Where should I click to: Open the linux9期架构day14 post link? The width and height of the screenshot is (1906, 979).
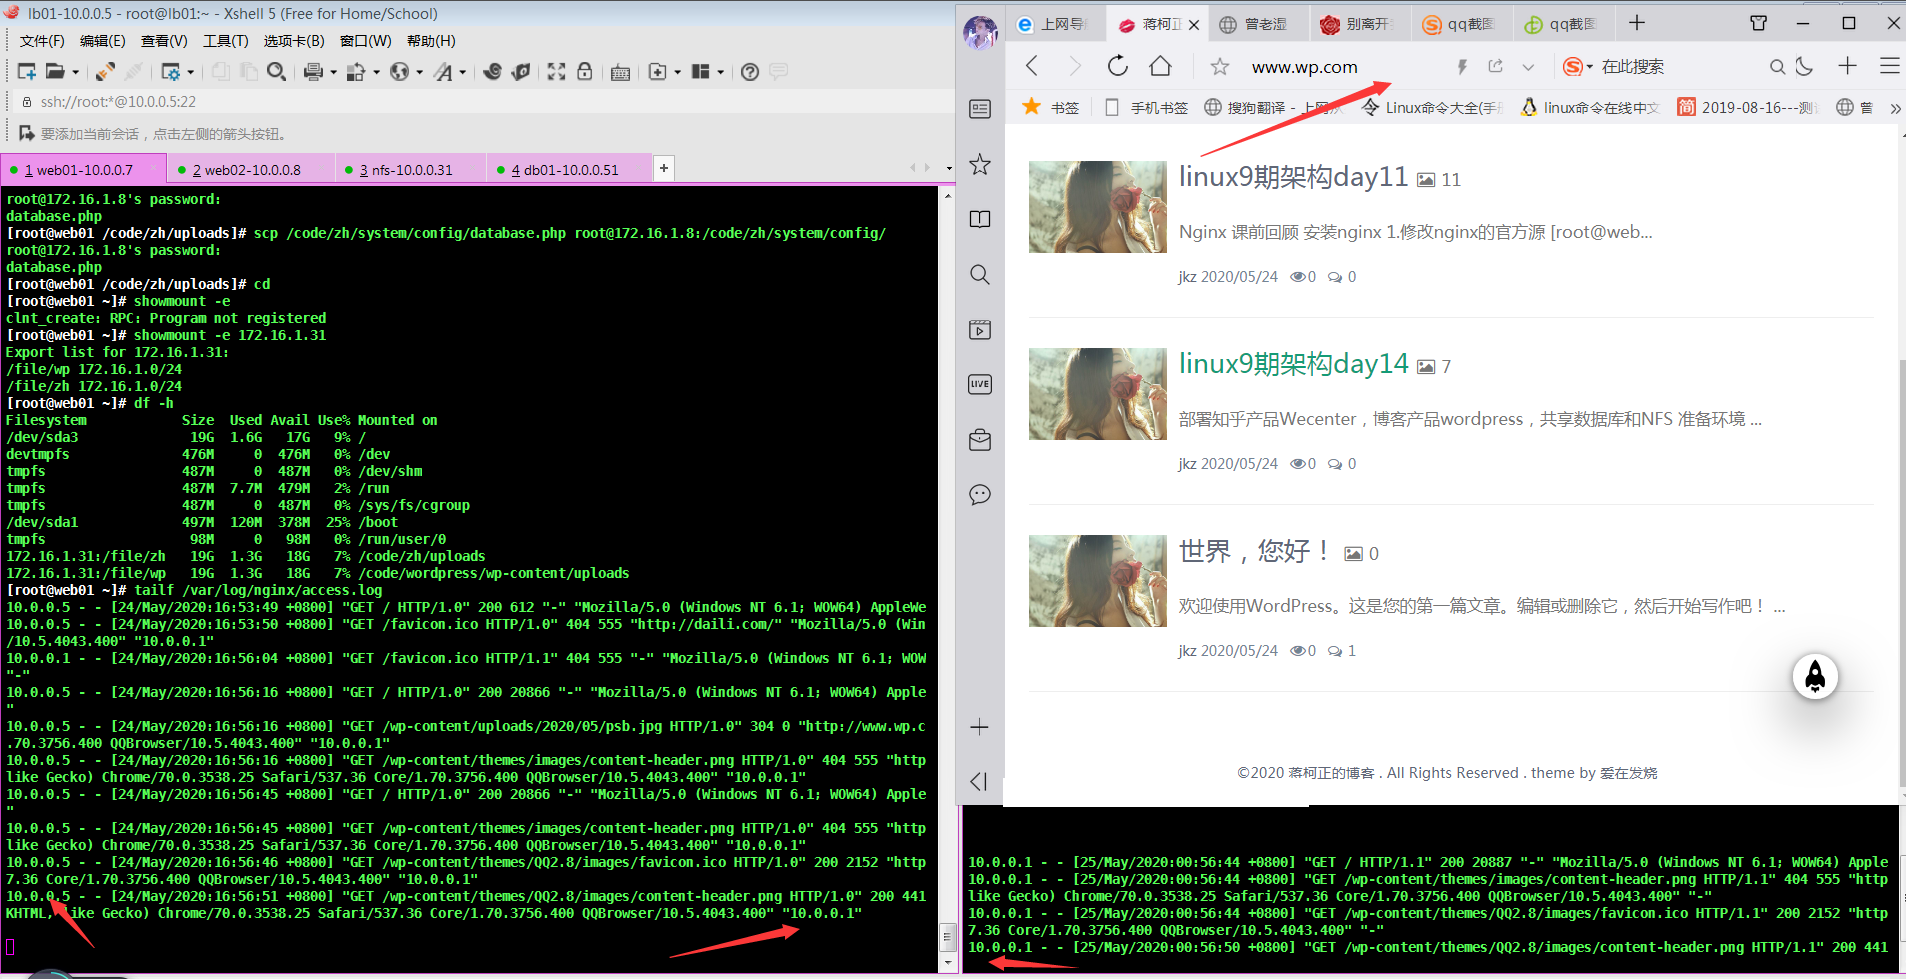tap(1293, 364)
